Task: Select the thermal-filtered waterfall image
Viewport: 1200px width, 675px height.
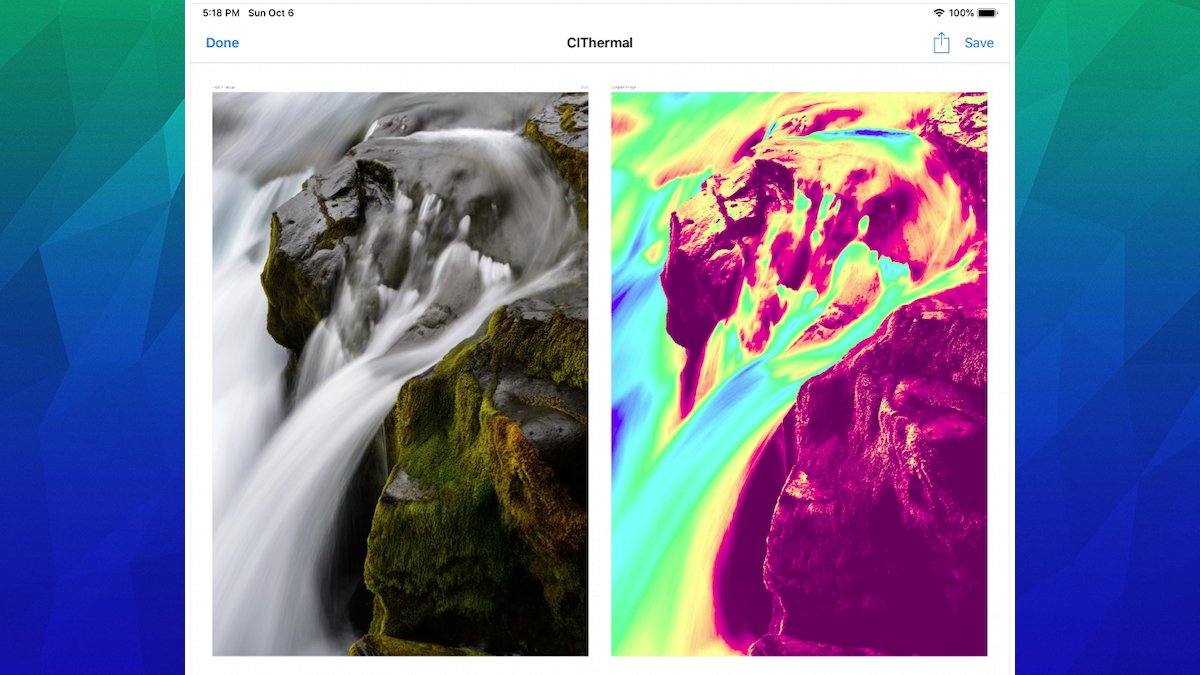Action: 799,374
